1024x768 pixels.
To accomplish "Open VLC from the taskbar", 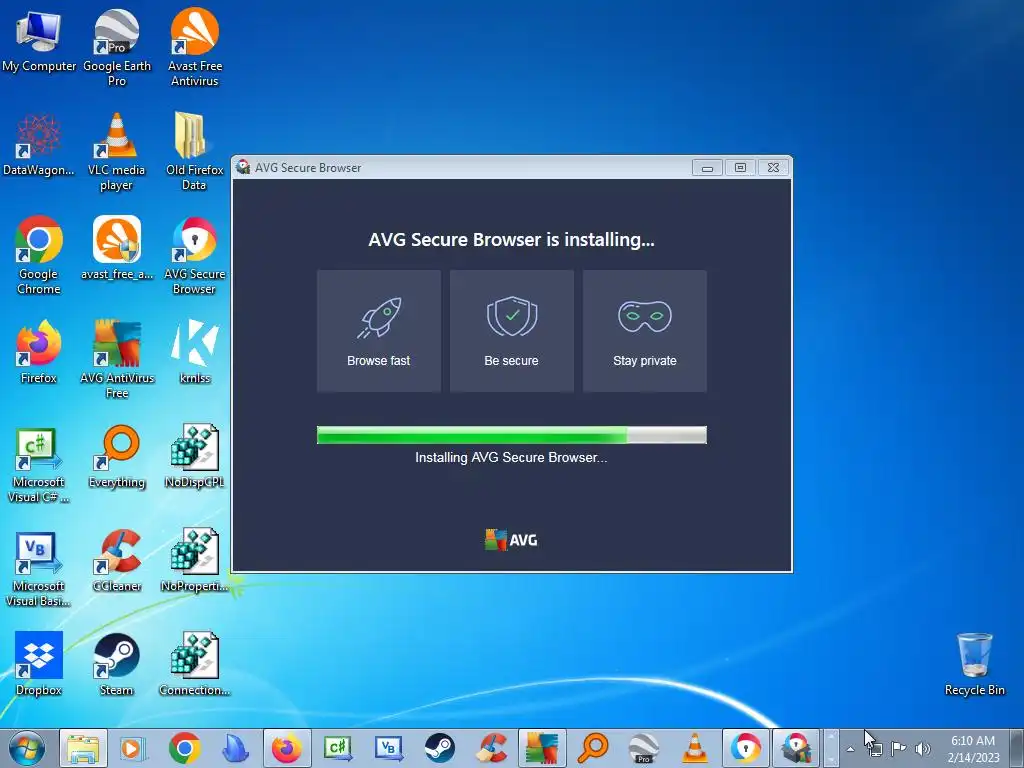I will click(x=695, y=748).
